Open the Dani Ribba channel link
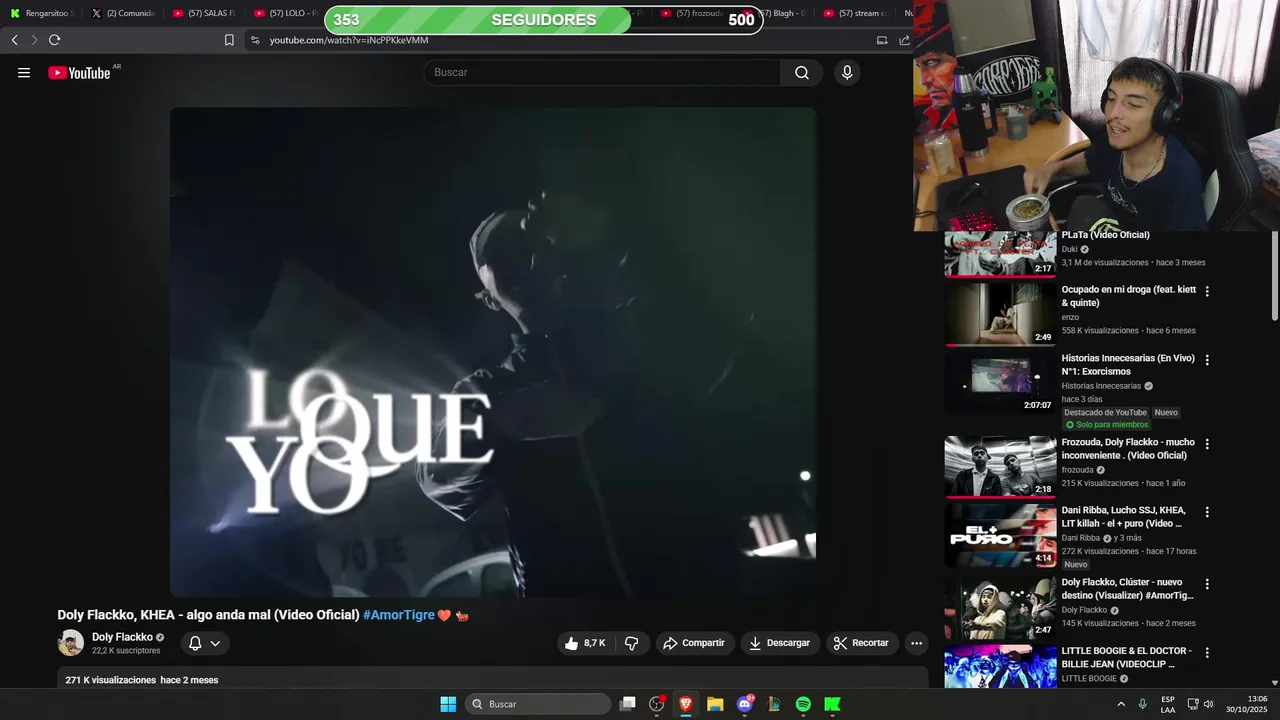Image resolution: width=1280 pixels, height=720 pixels. click(x=1080, y=538)
